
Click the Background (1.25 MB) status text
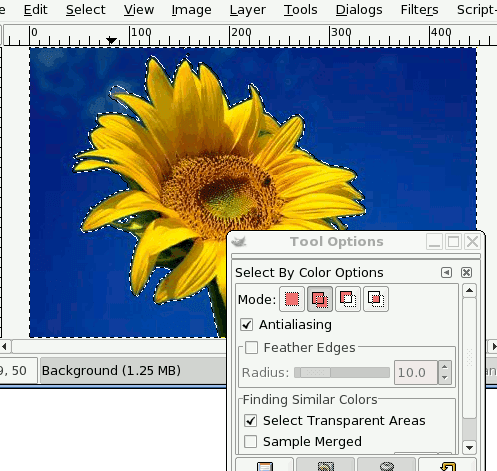pos(111,371)
